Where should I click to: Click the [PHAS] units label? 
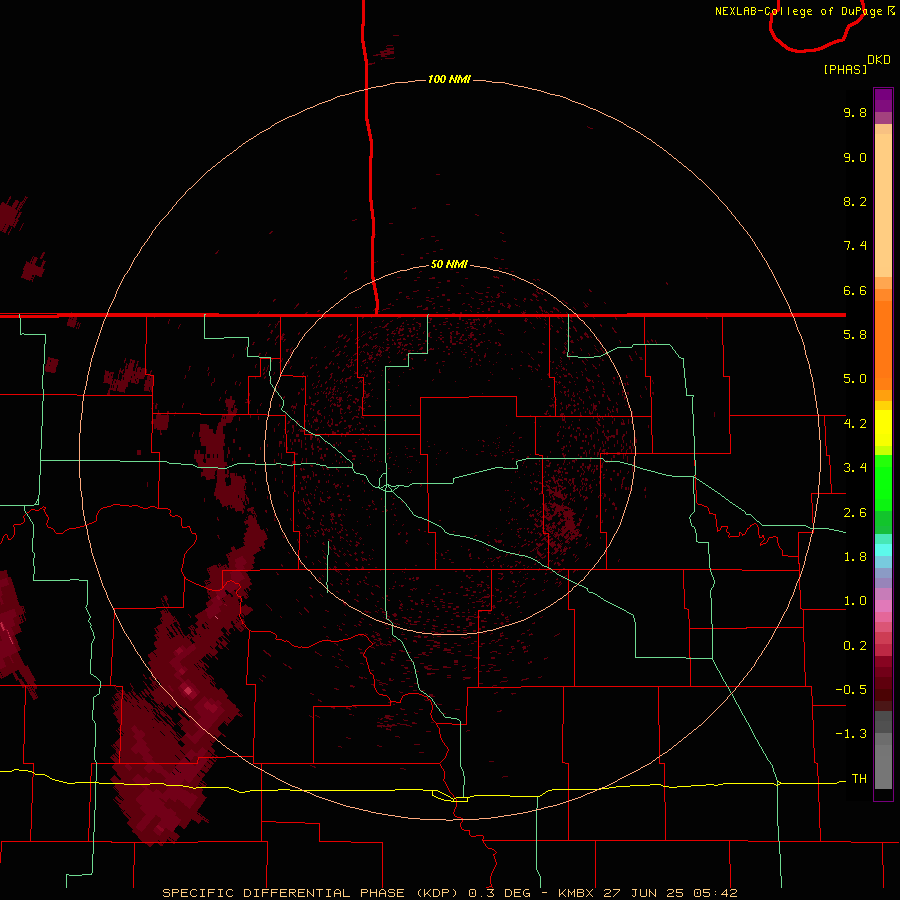point(845,69)
